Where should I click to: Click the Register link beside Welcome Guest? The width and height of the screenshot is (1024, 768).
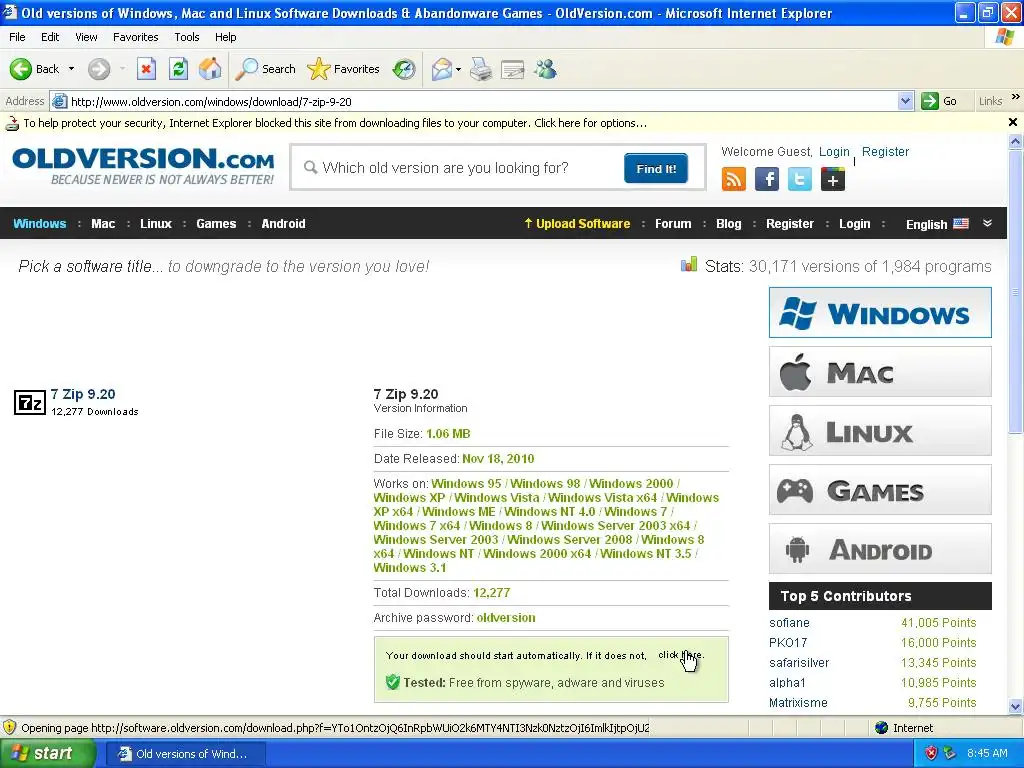coord(885,152)
